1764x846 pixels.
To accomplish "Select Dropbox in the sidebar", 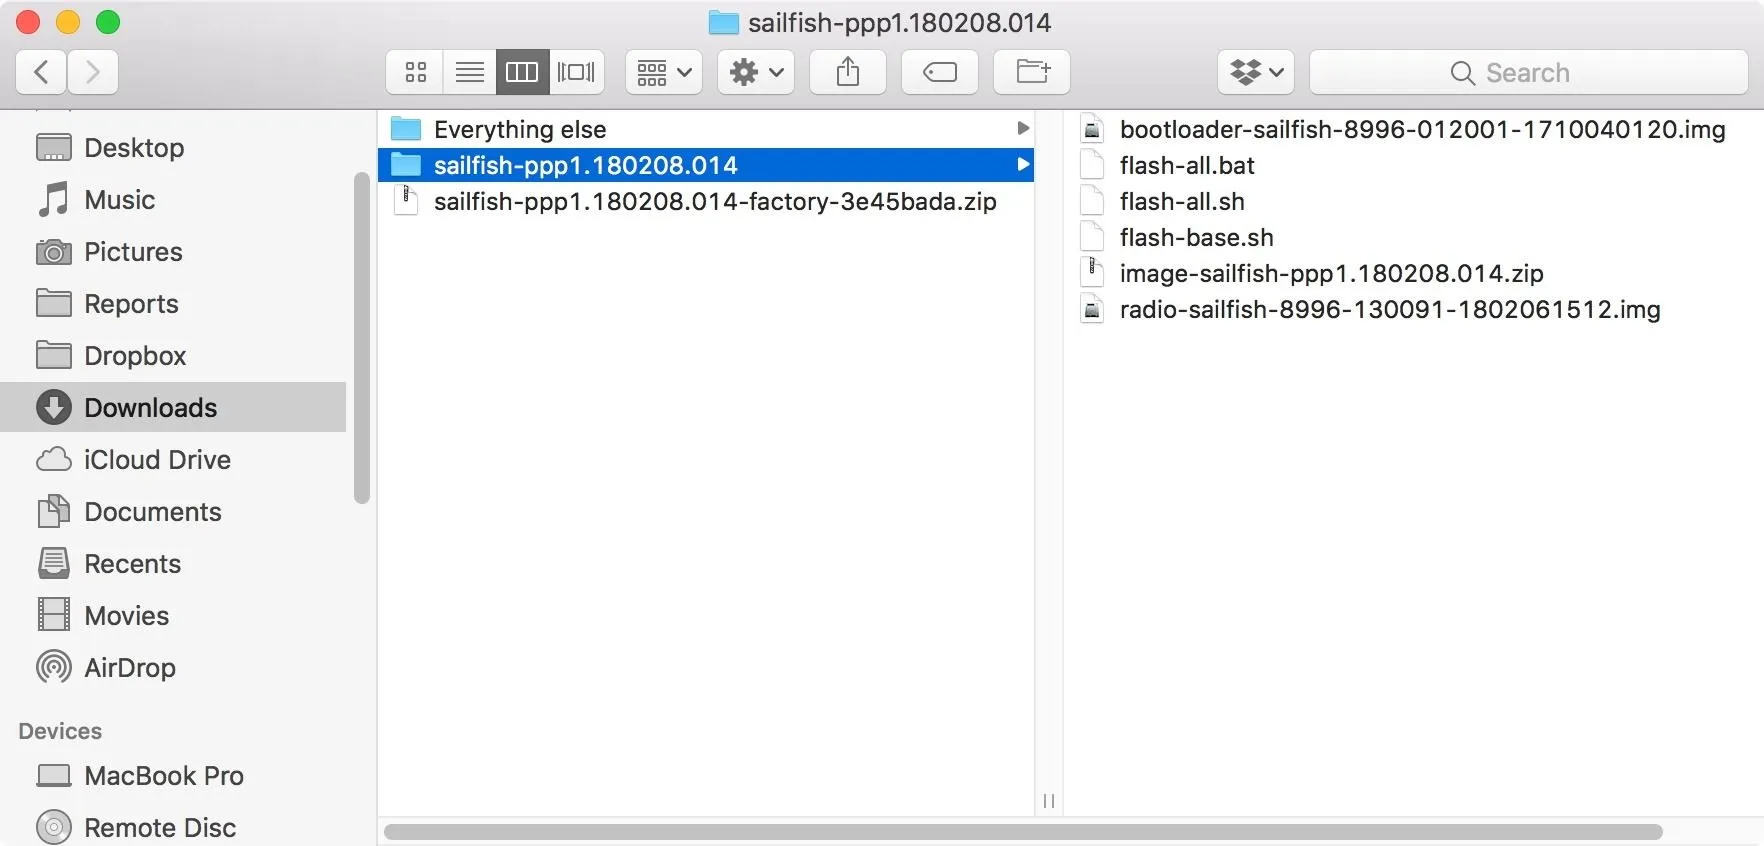I will click(173, 356).
